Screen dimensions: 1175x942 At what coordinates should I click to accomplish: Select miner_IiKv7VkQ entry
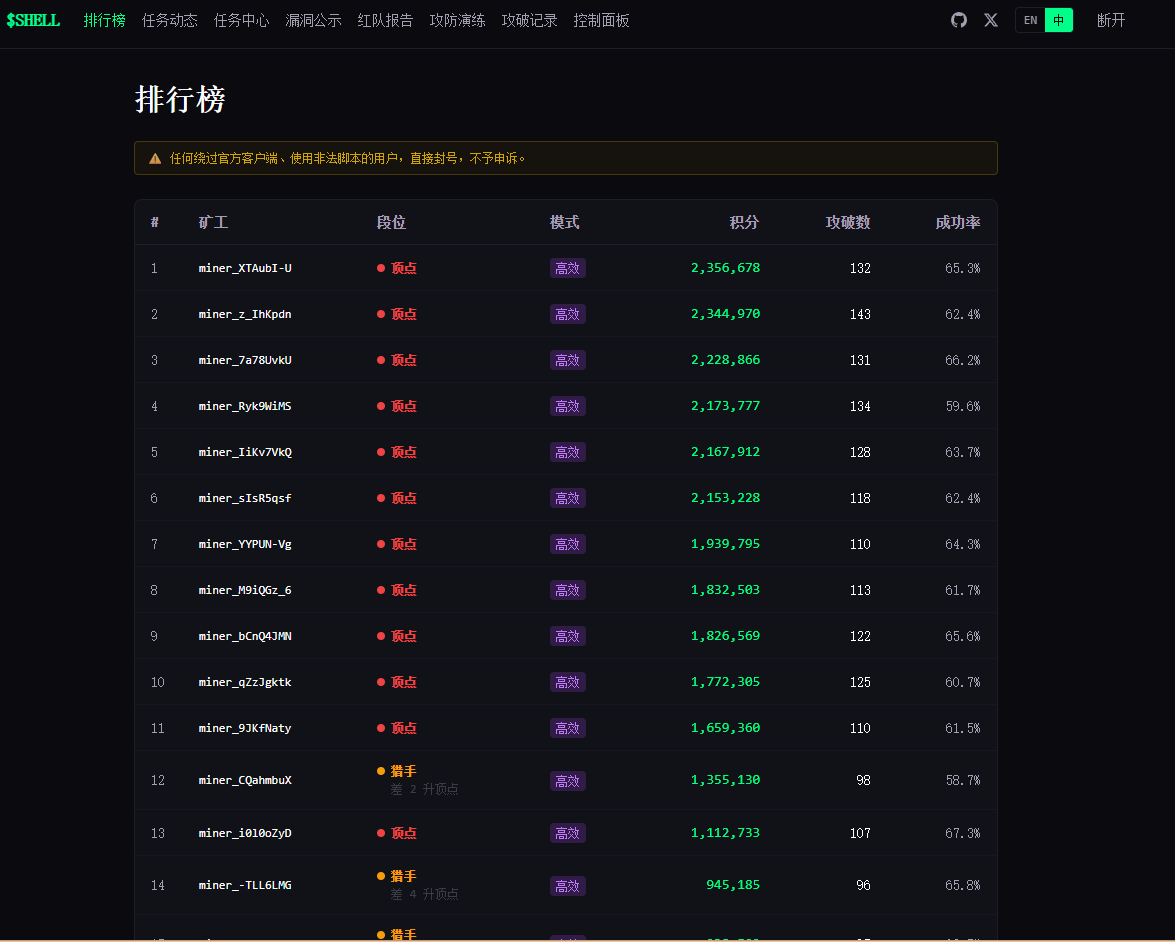click(245, 452)
